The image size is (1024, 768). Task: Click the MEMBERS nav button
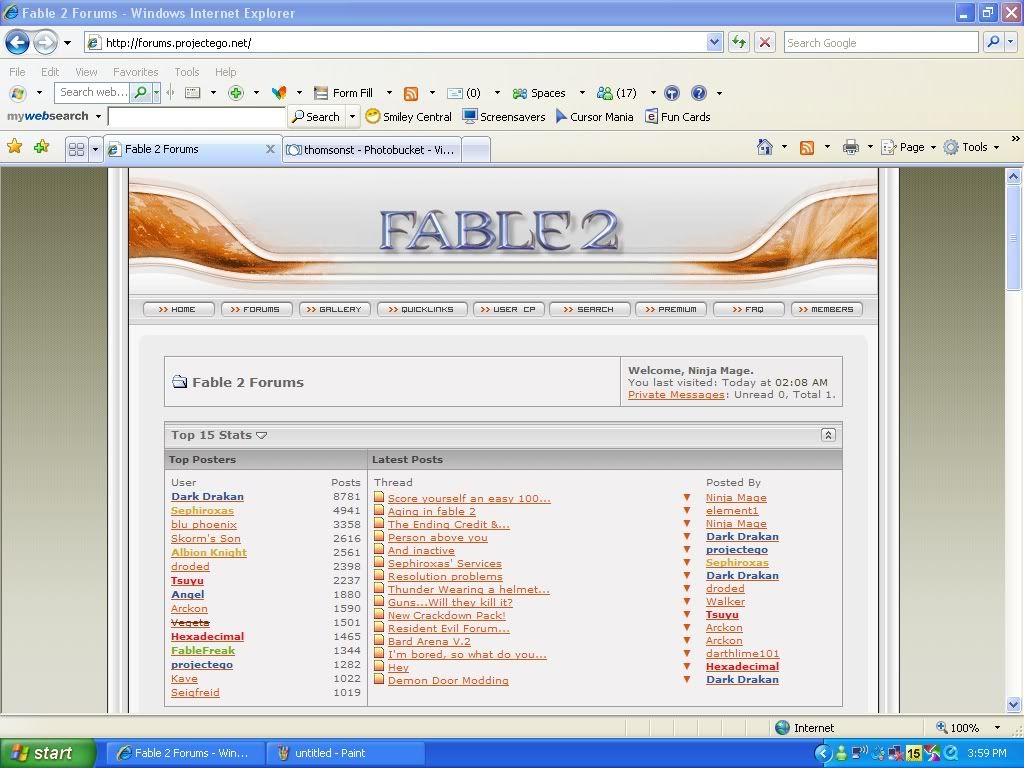(827, 309)
